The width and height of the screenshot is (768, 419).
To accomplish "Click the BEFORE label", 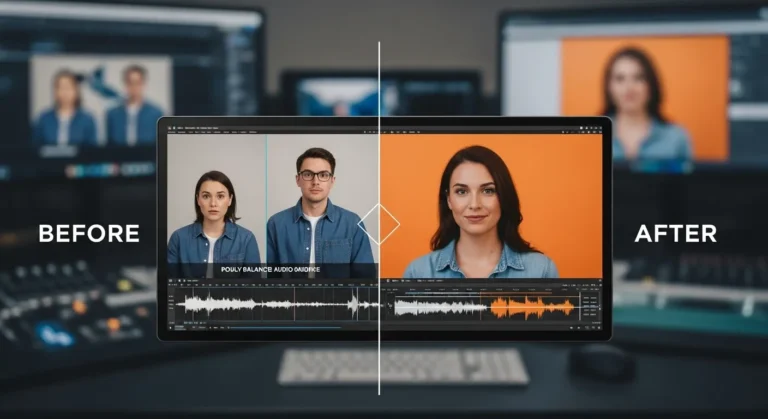I will pyautogui.click(x=88, y=234).
